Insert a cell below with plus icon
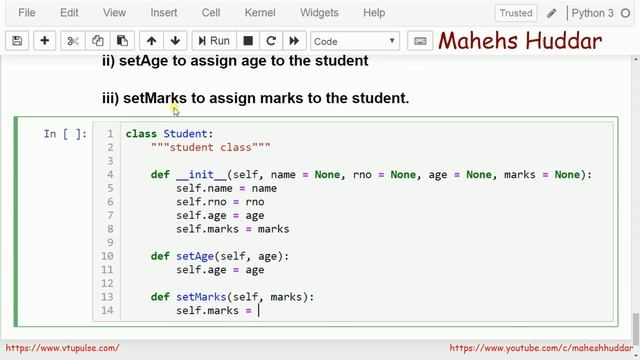This screenshot has width=640, height=360. pos(44,41)
